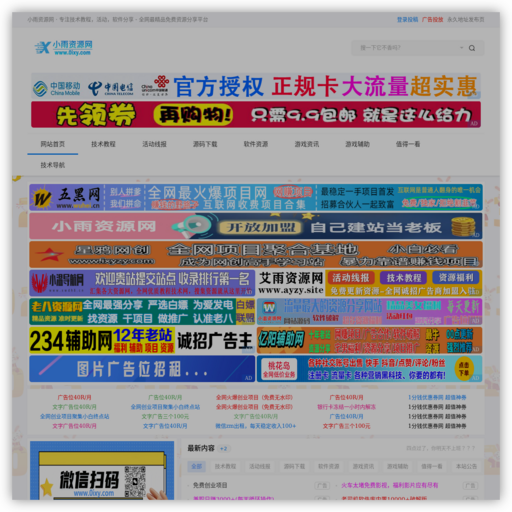The width and height of the screenshot is (512, 512).
Task: Open the 亿阳辅助网 banner
Action: click(369, 340)
